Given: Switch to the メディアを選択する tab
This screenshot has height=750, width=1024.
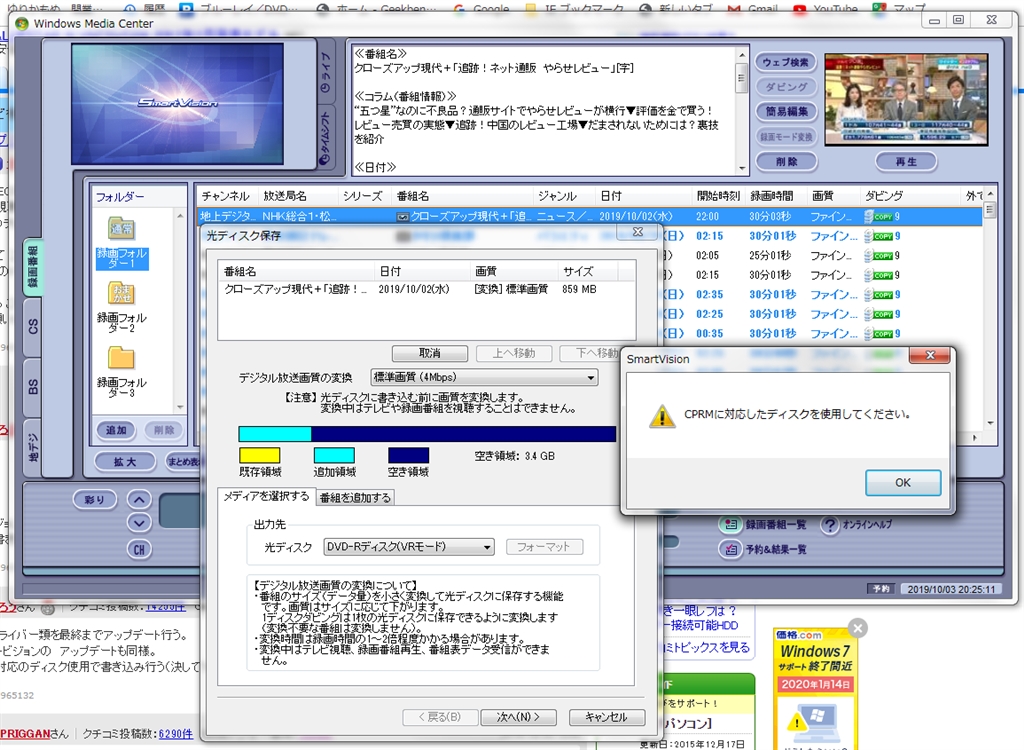Looking at the screenshot, I should pos(266,497).
